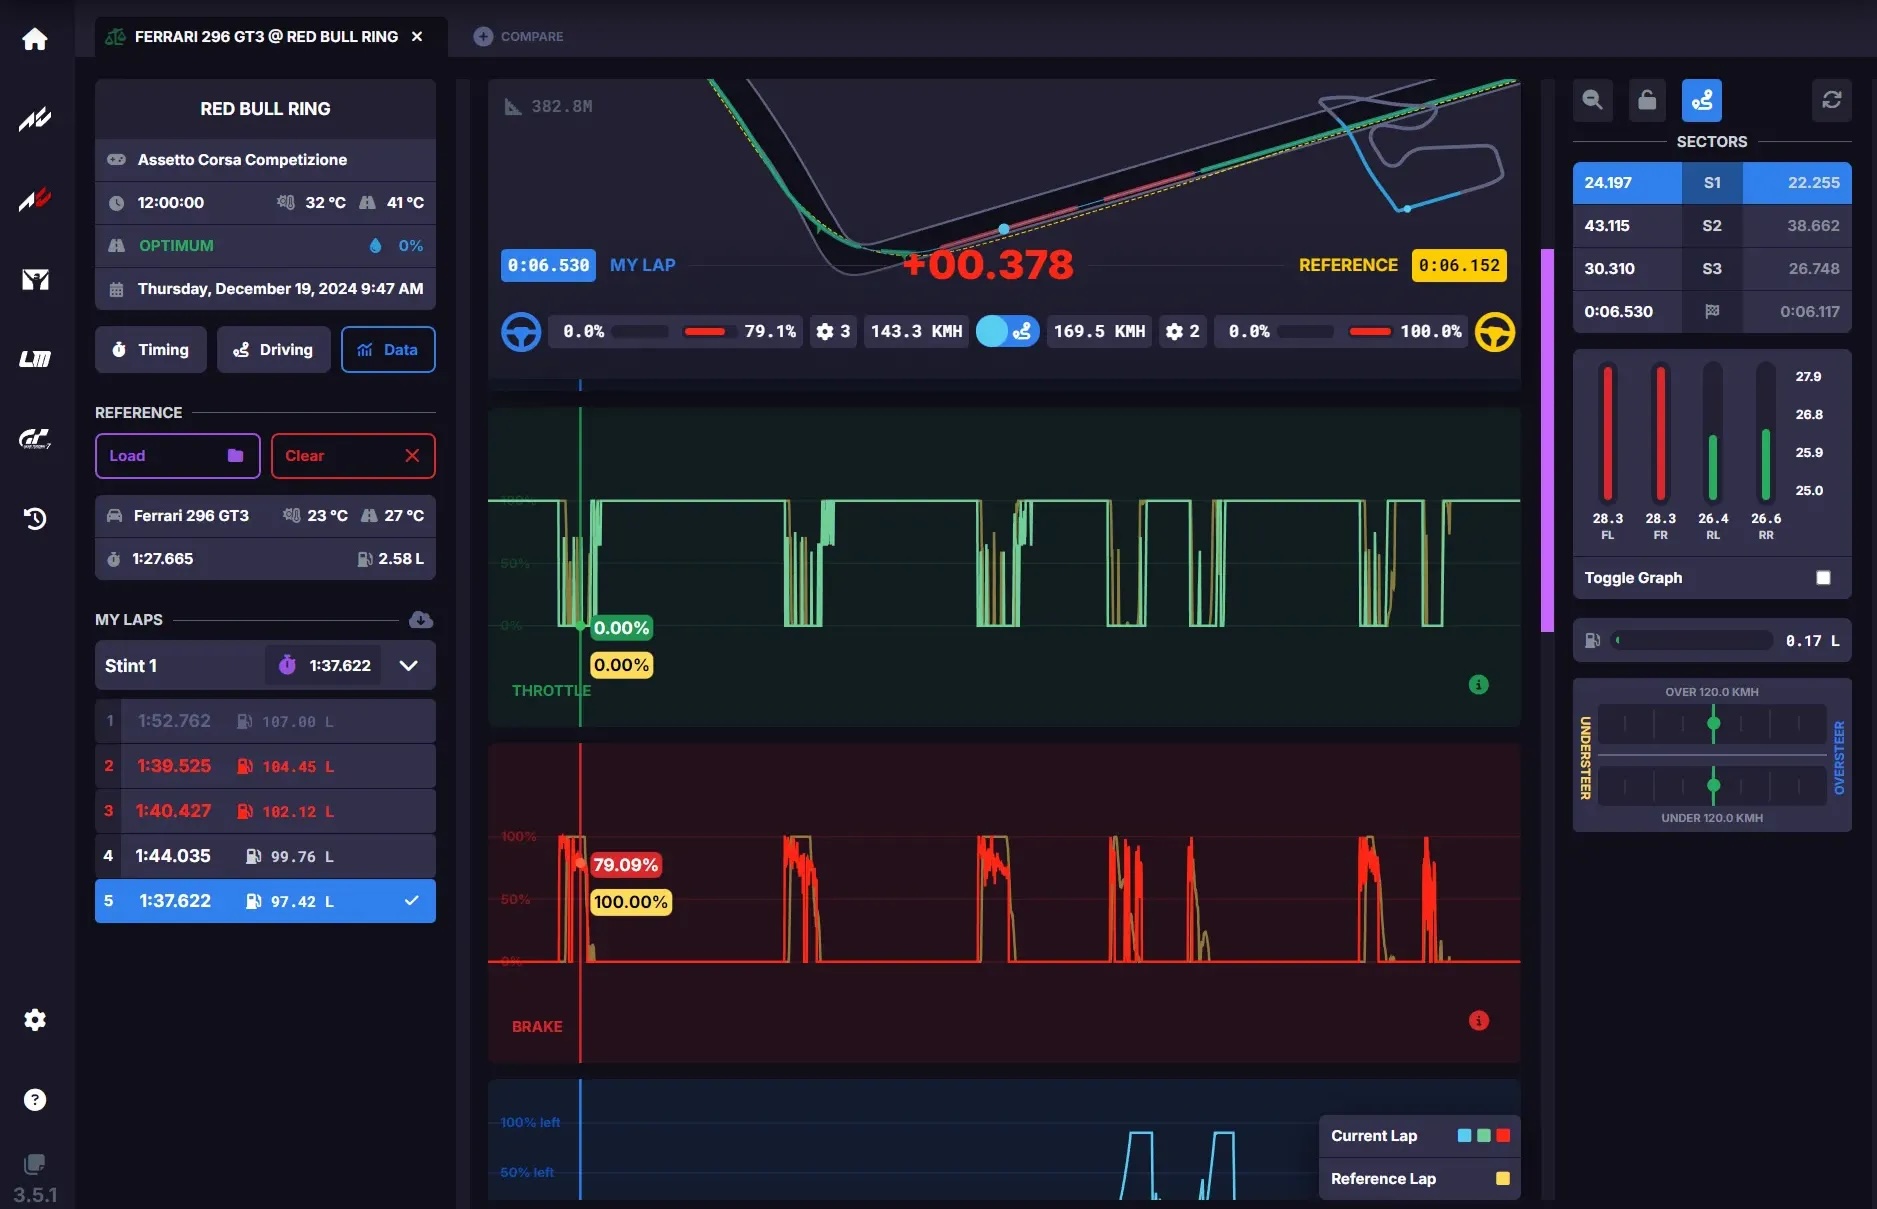Click the zoom-out magnifier icon

click(1593, 100)
